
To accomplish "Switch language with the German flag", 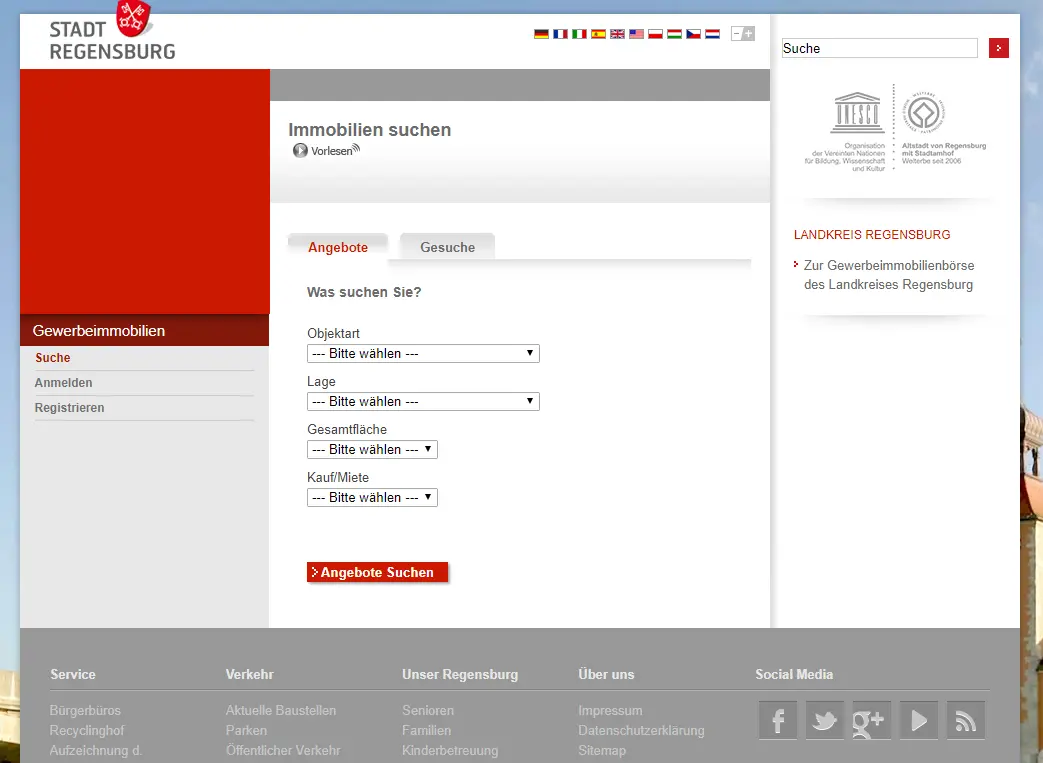I will 541,34.
